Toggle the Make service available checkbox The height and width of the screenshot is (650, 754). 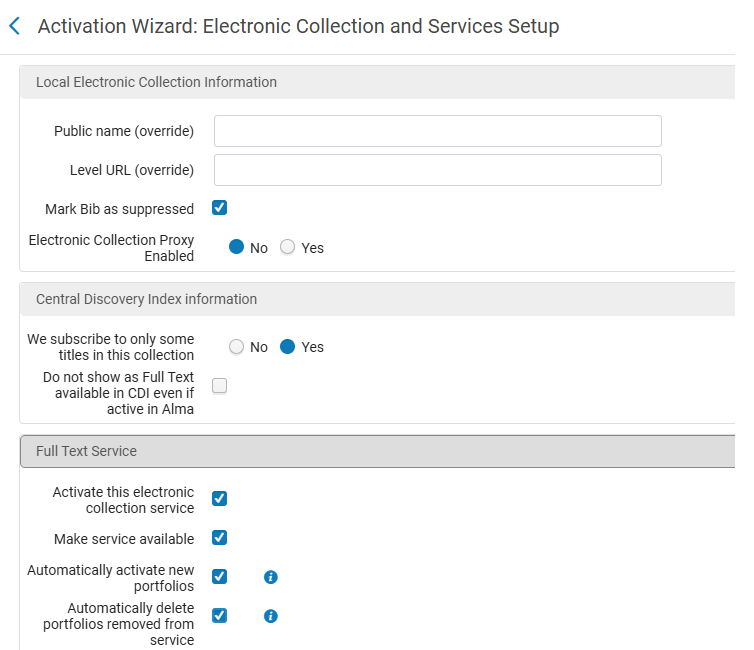(220, 538)
